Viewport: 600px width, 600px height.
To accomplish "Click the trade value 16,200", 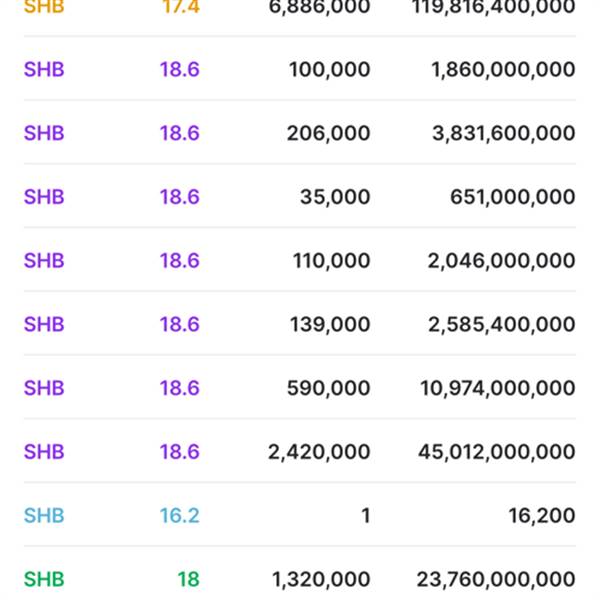I will 541,516.
